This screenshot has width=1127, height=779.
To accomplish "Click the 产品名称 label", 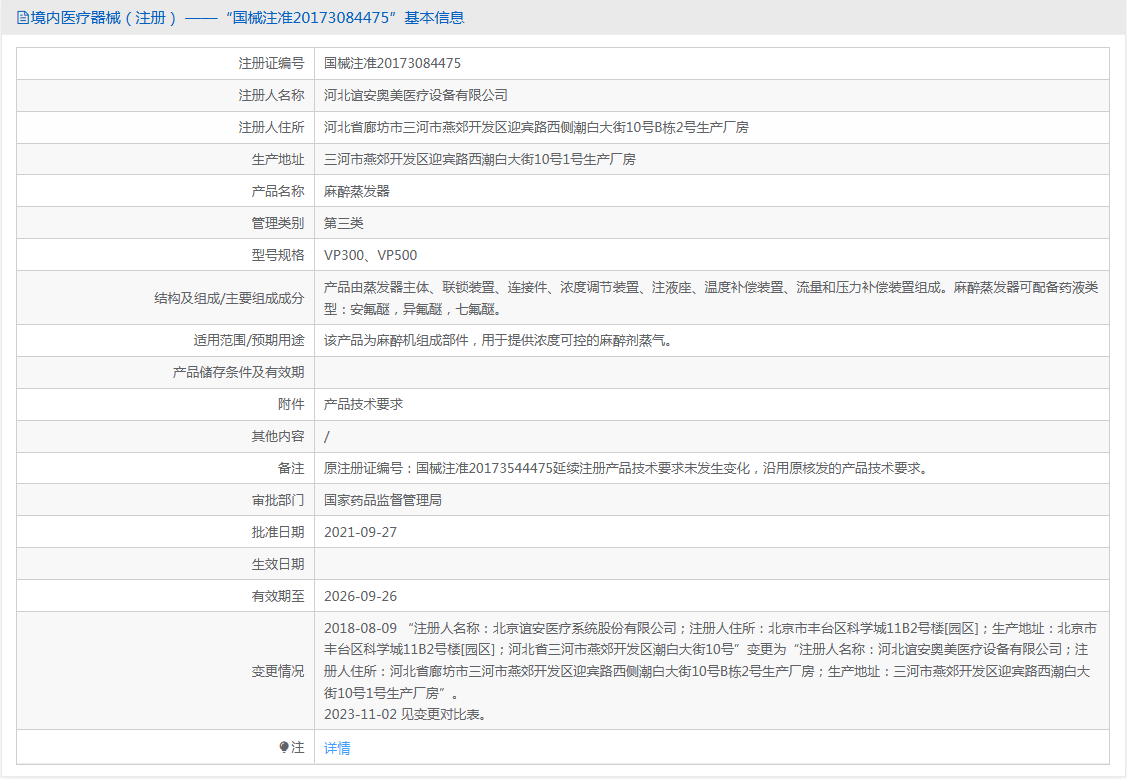I will (x=277, y=191).
